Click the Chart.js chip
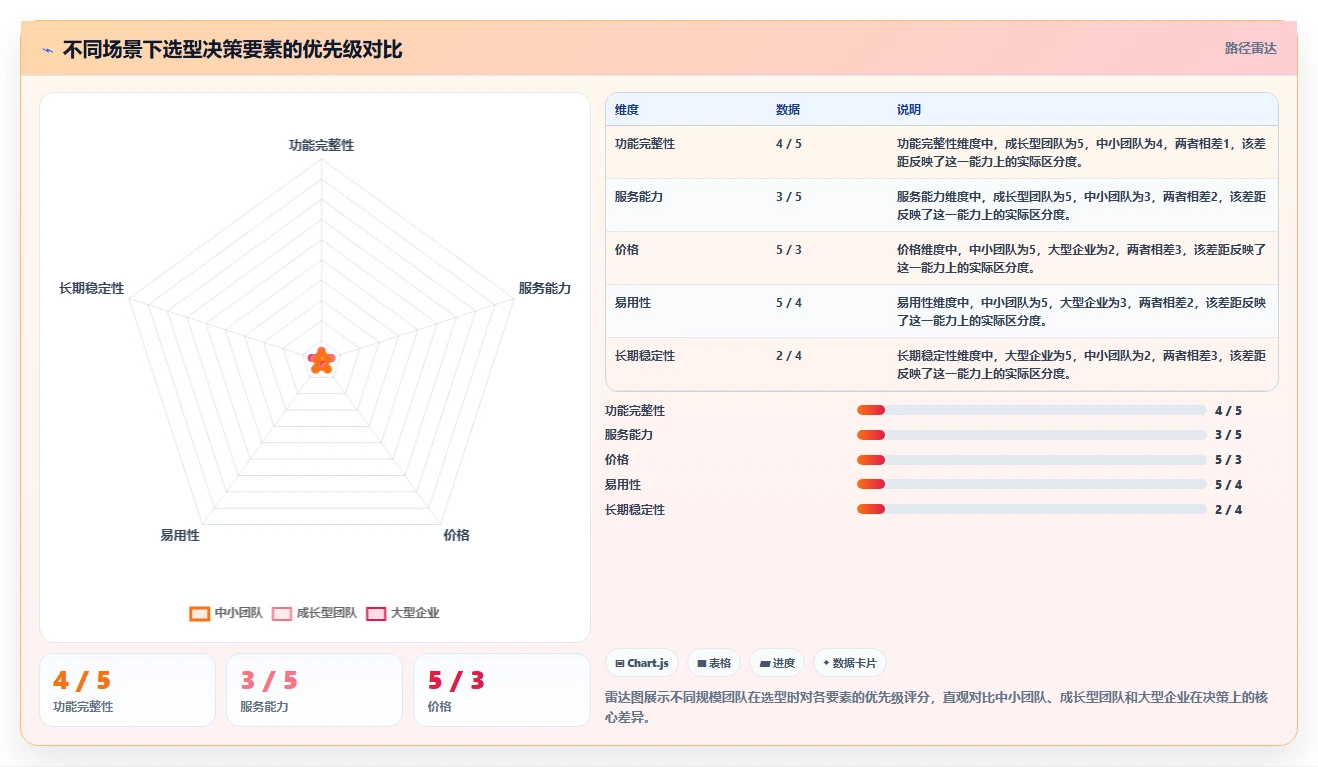 (642, 663)
